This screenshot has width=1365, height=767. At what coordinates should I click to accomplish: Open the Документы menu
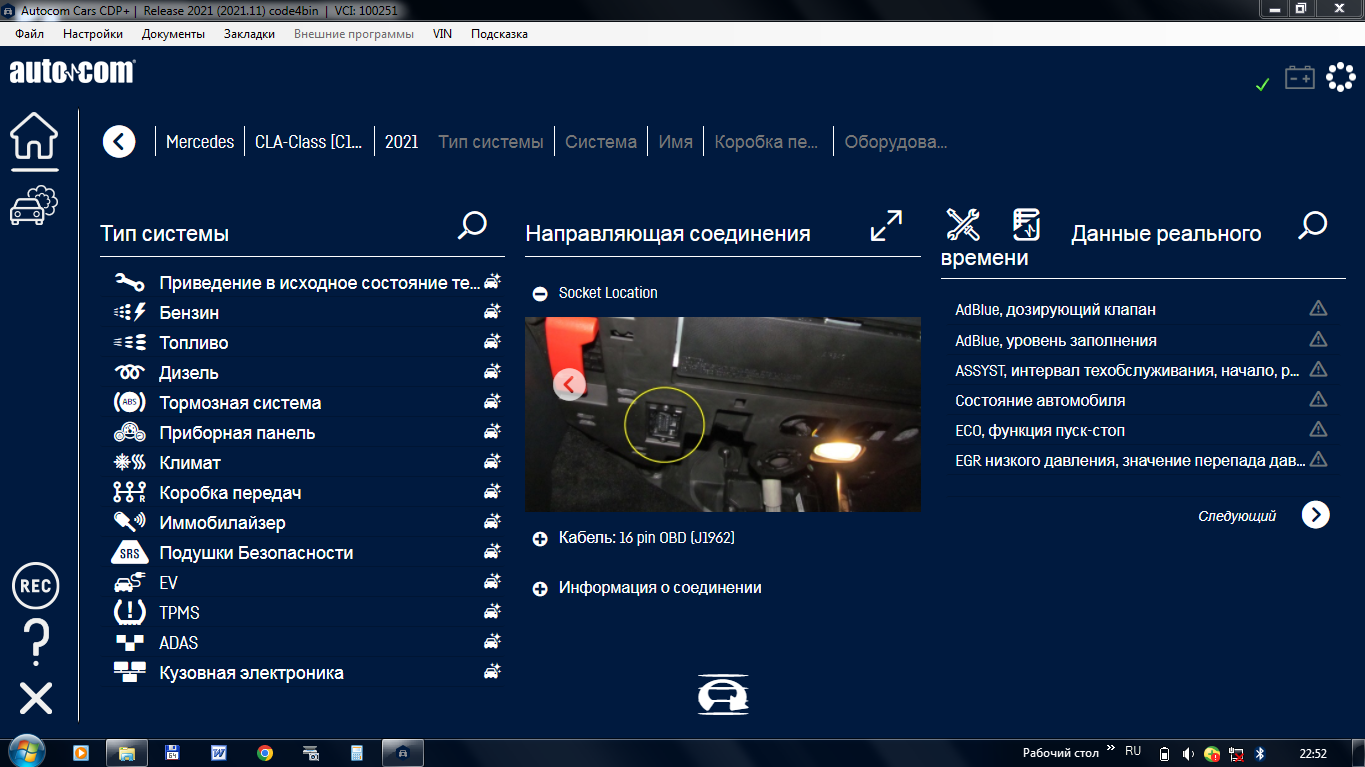173,34
